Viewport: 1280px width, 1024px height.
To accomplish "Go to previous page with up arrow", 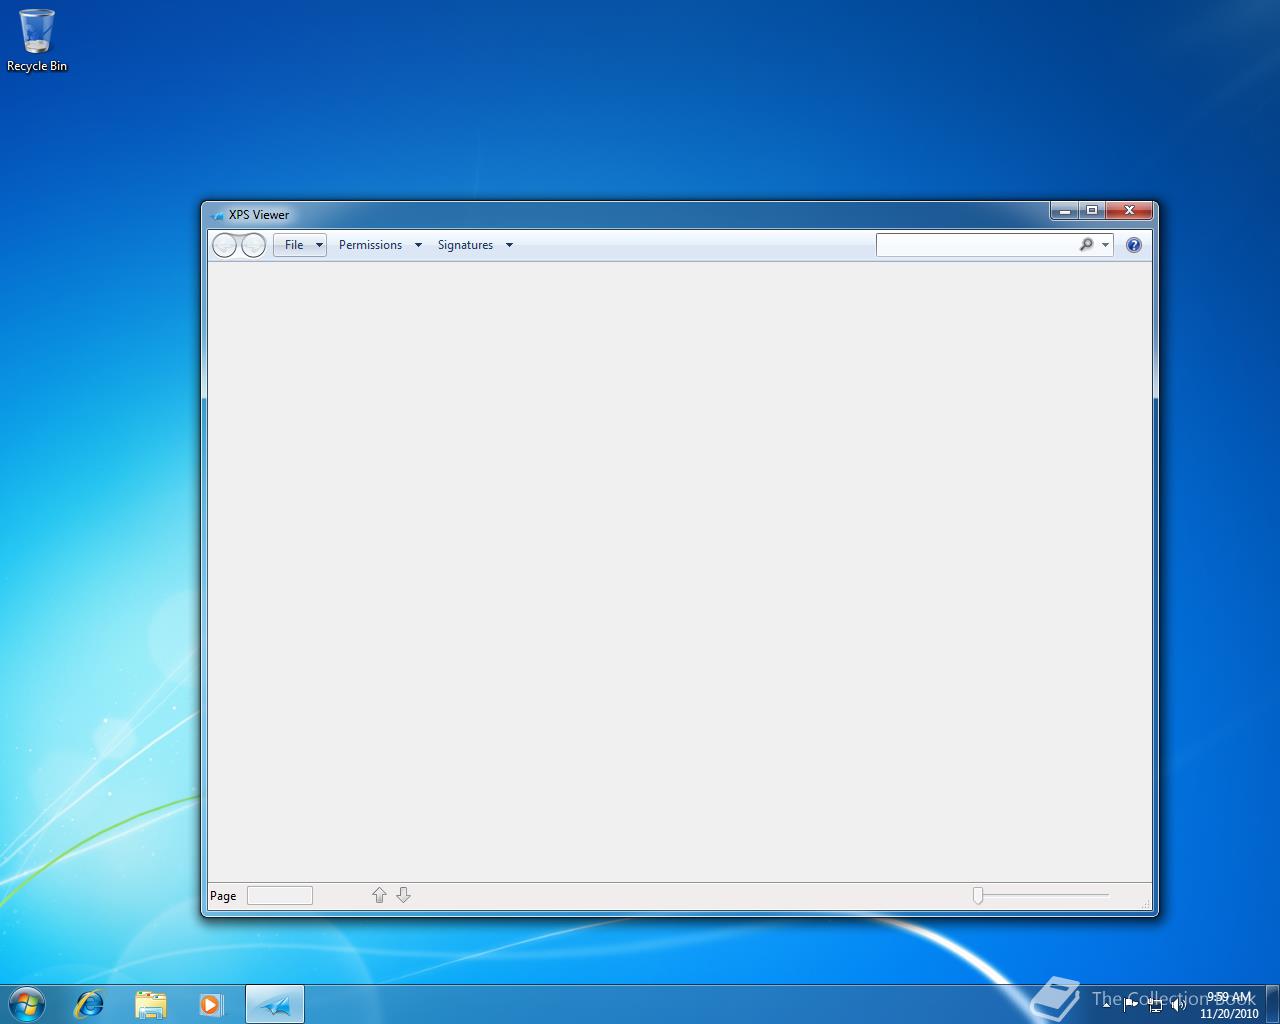I will (x=379, y=895).
